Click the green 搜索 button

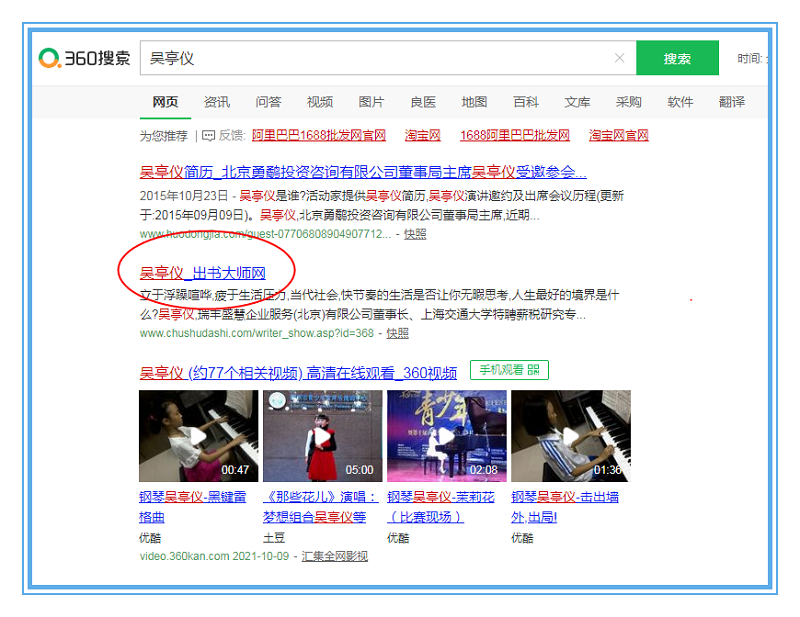point(677,58)
